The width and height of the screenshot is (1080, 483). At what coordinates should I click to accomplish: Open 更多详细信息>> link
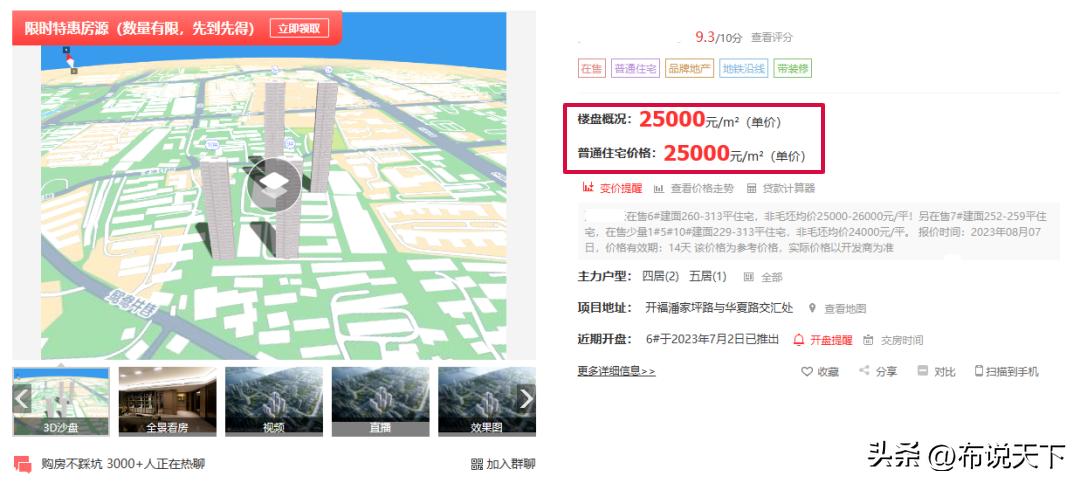(616, 371)
